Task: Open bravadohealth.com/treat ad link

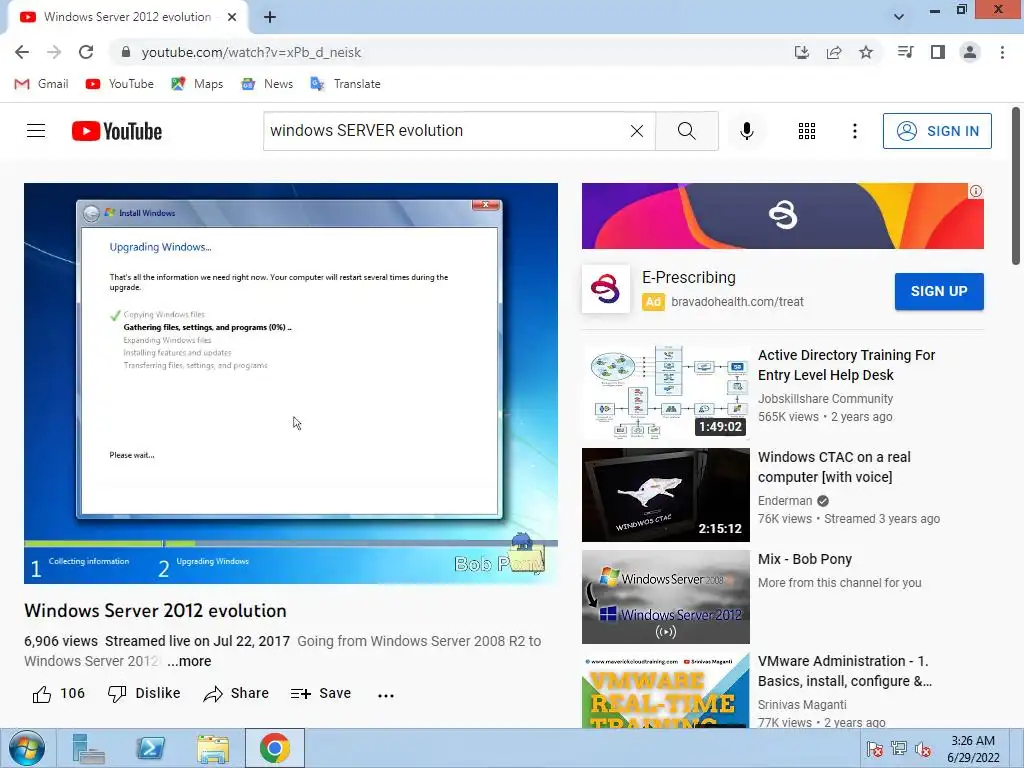Action: click(x=737, y=302)
